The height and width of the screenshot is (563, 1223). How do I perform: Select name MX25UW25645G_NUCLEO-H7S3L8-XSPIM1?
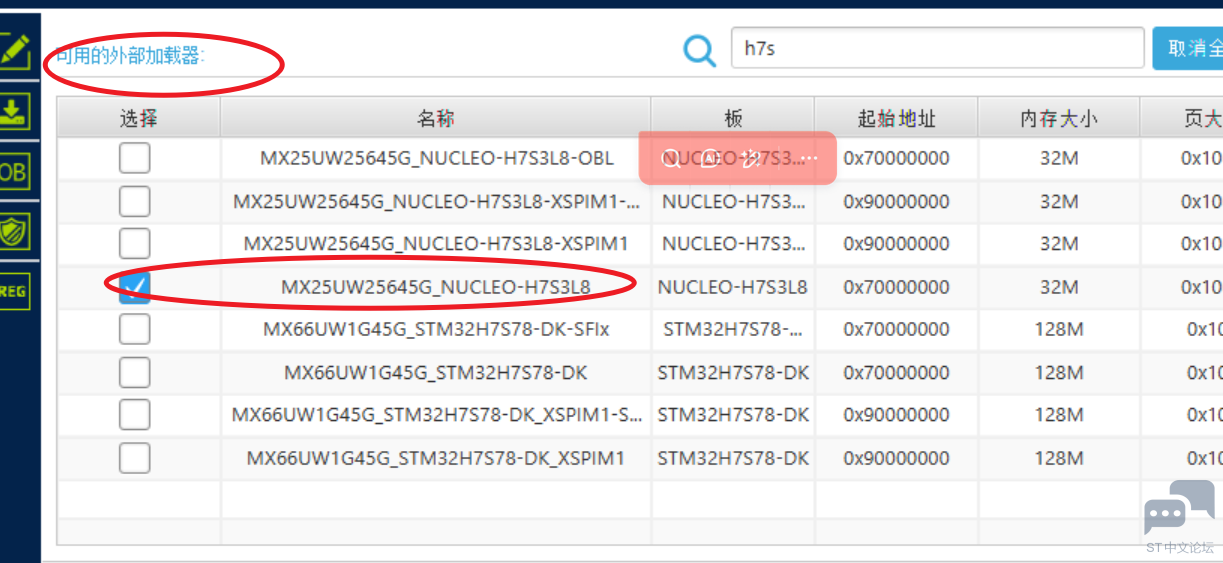pos(436,243)
